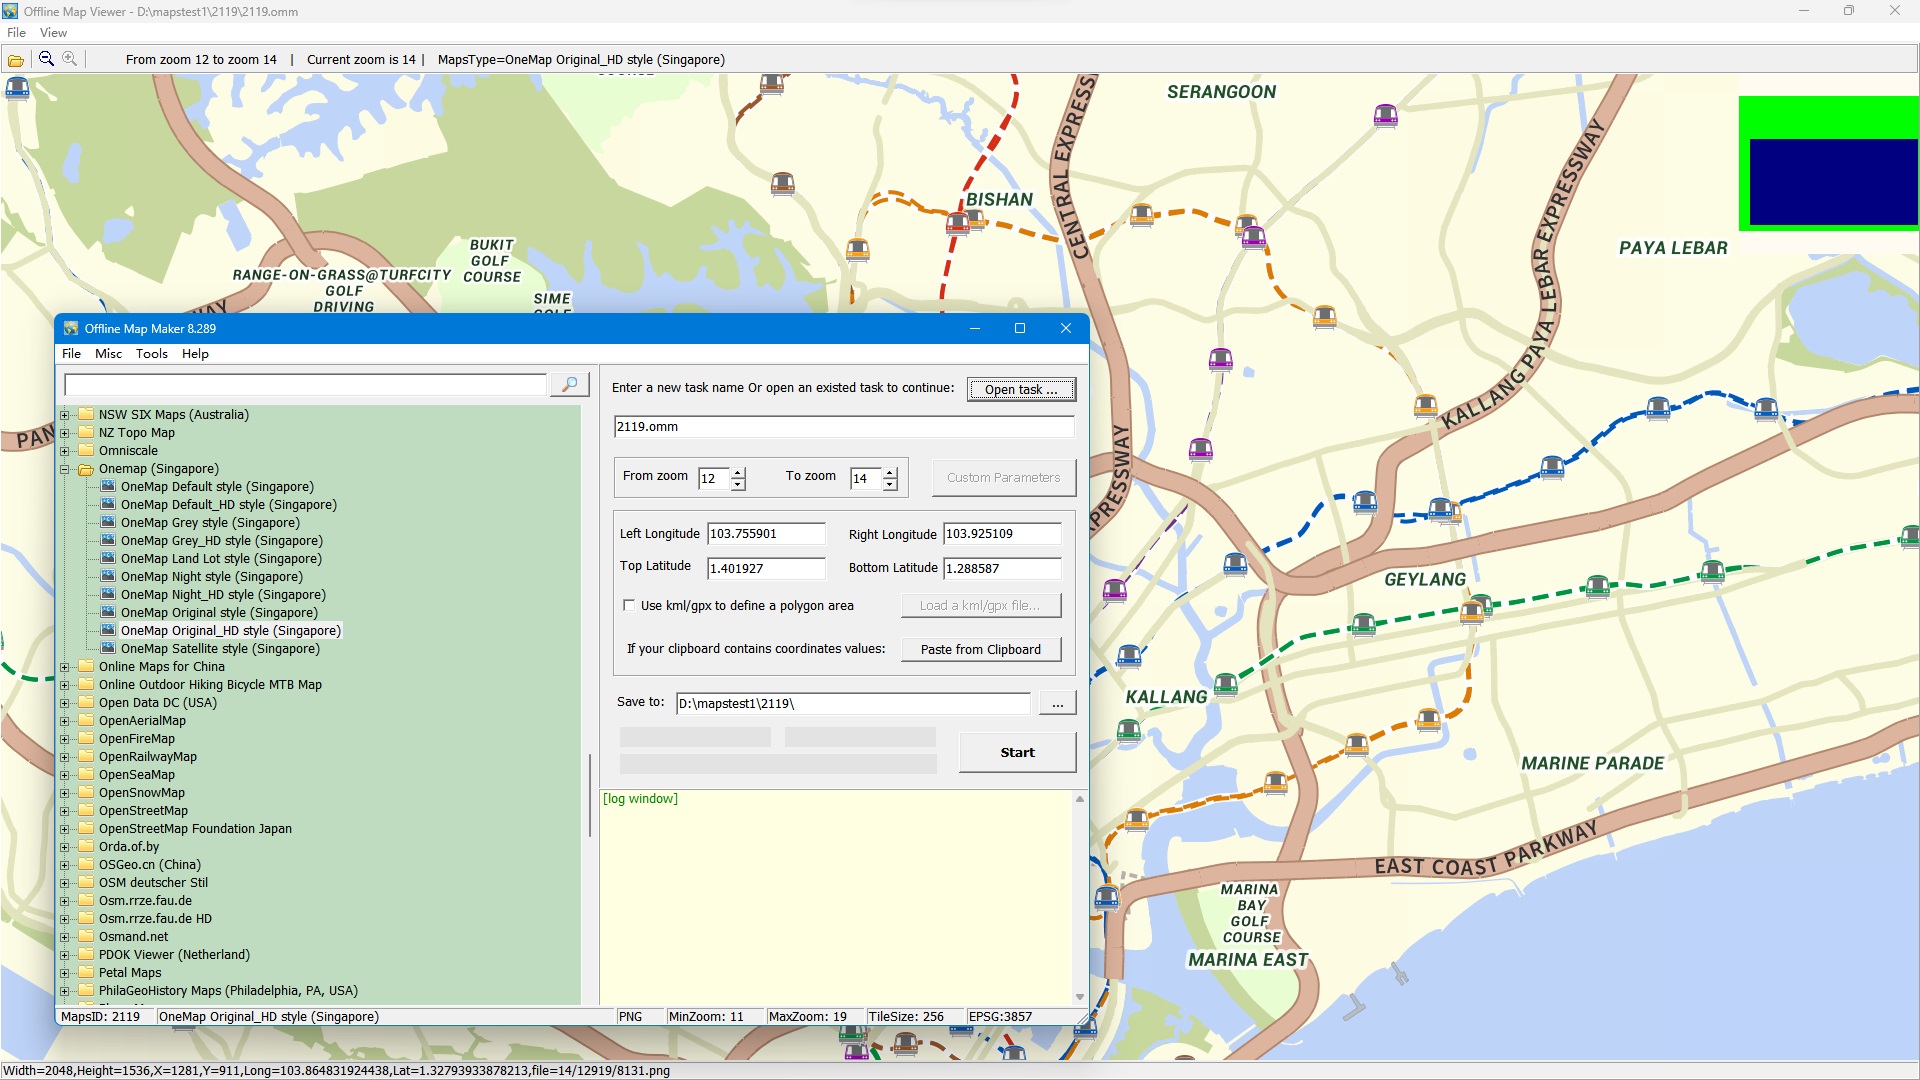Collapse the Onemap (Singapore) tree node

[x=65, y=469]
